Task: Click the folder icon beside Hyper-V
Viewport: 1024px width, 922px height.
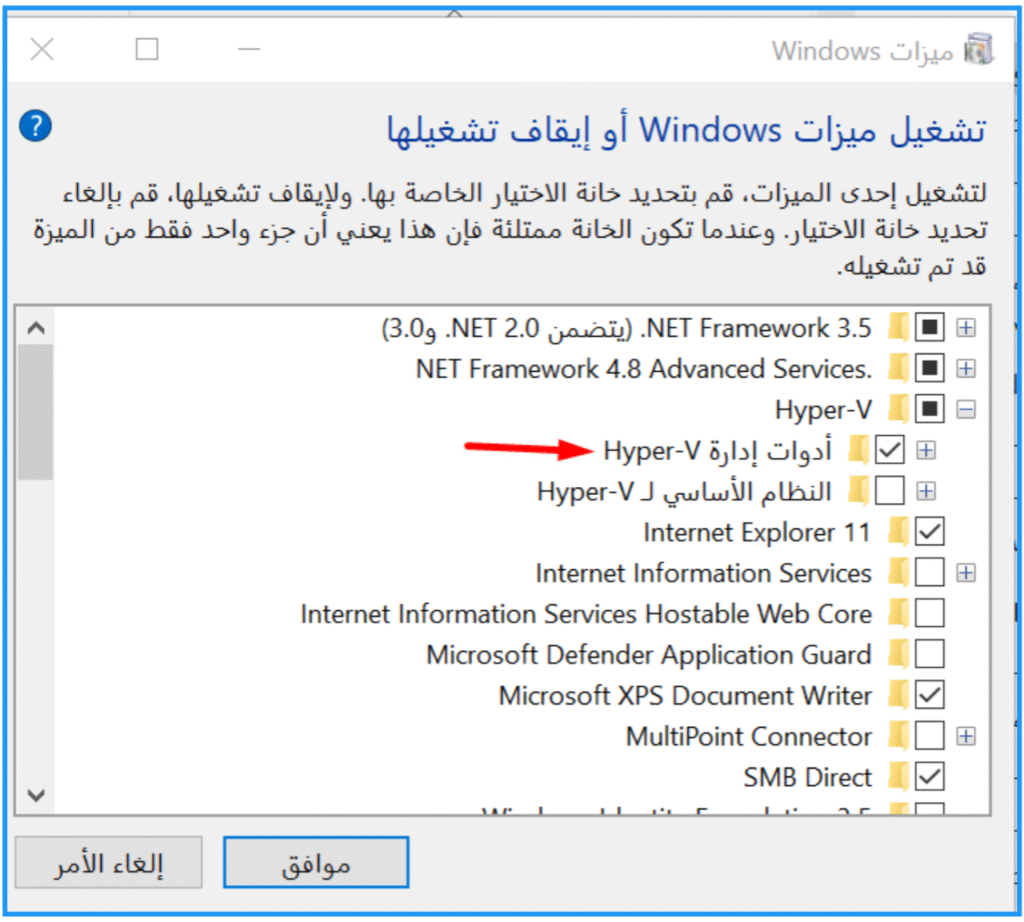Action: tap(898, 409)
